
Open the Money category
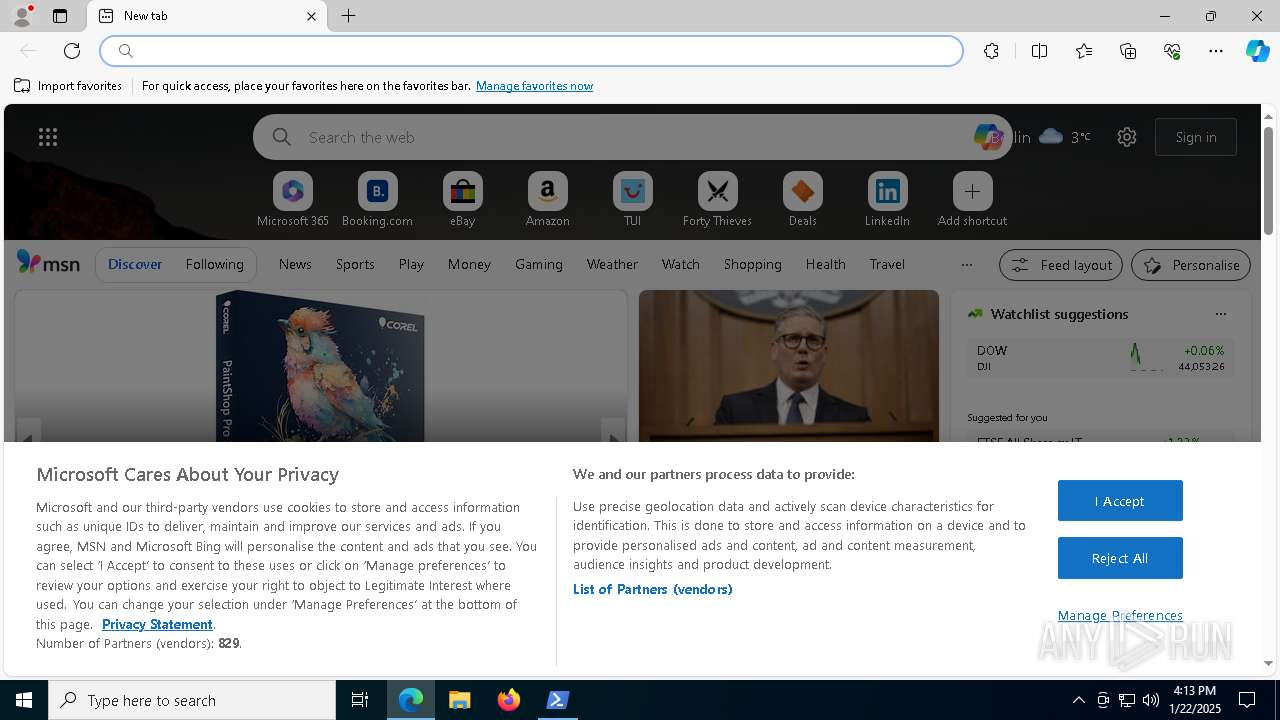(x=469, y=264)
